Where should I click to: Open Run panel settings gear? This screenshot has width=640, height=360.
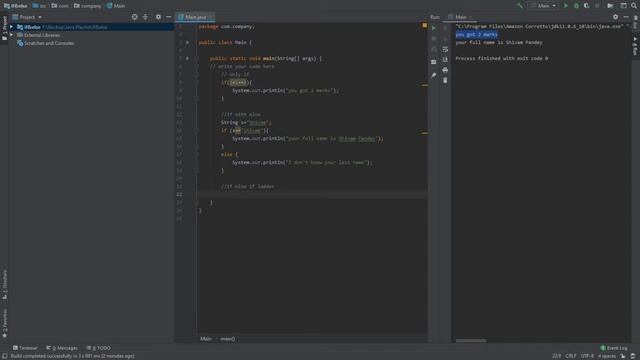click(x=616, y=17)
